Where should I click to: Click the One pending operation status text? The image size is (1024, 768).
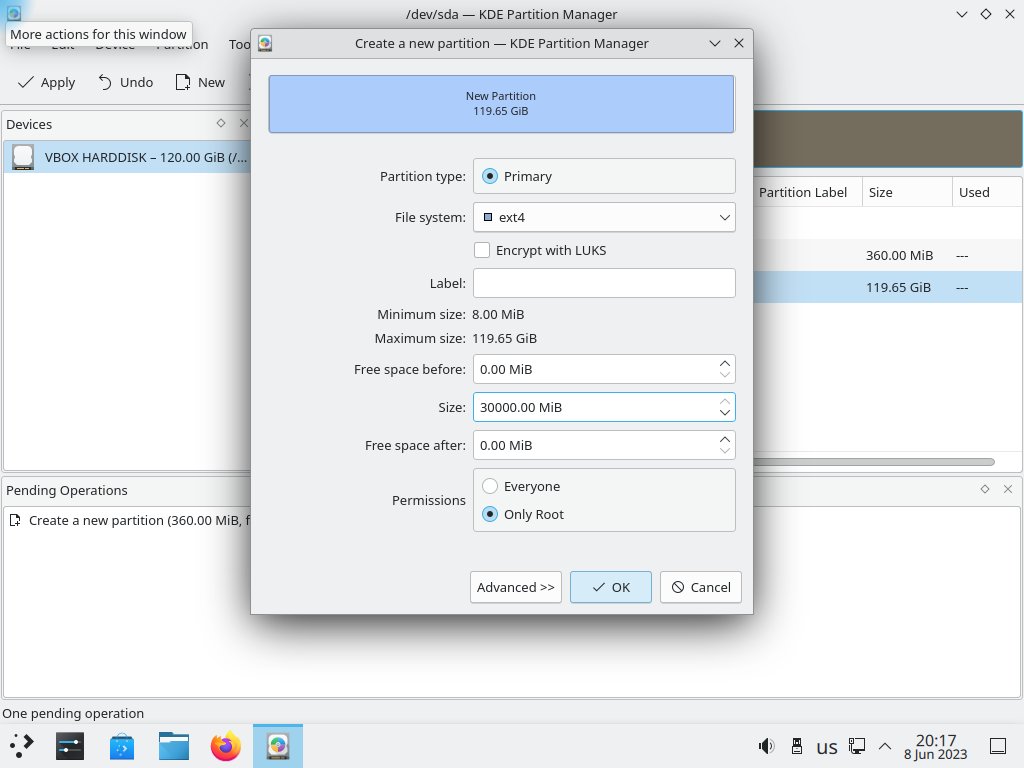coord(73,713)
